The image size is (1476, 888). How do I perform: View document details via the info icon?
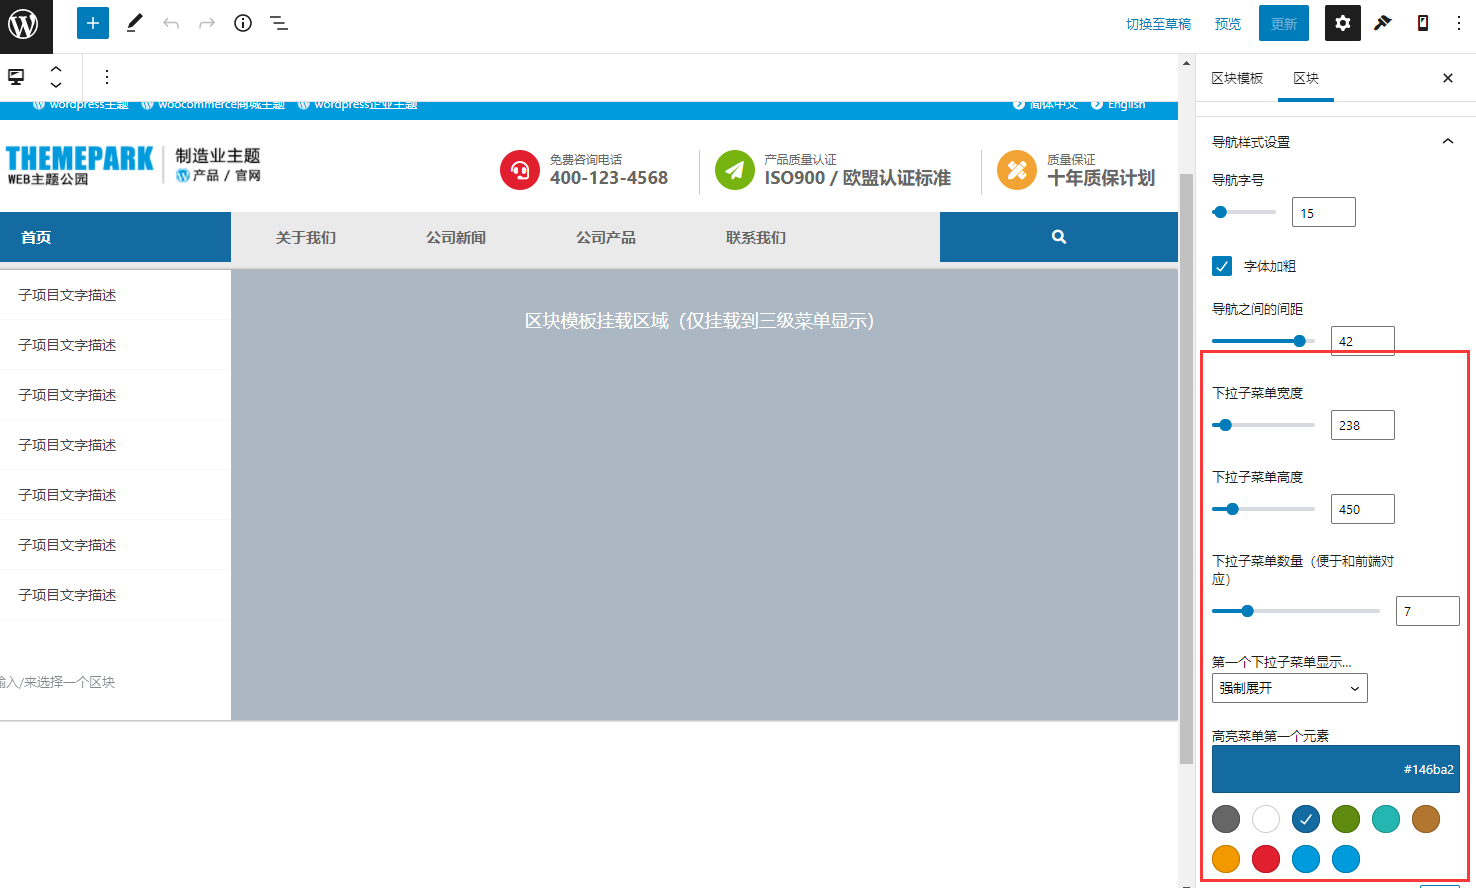click(x=242, y=22)
